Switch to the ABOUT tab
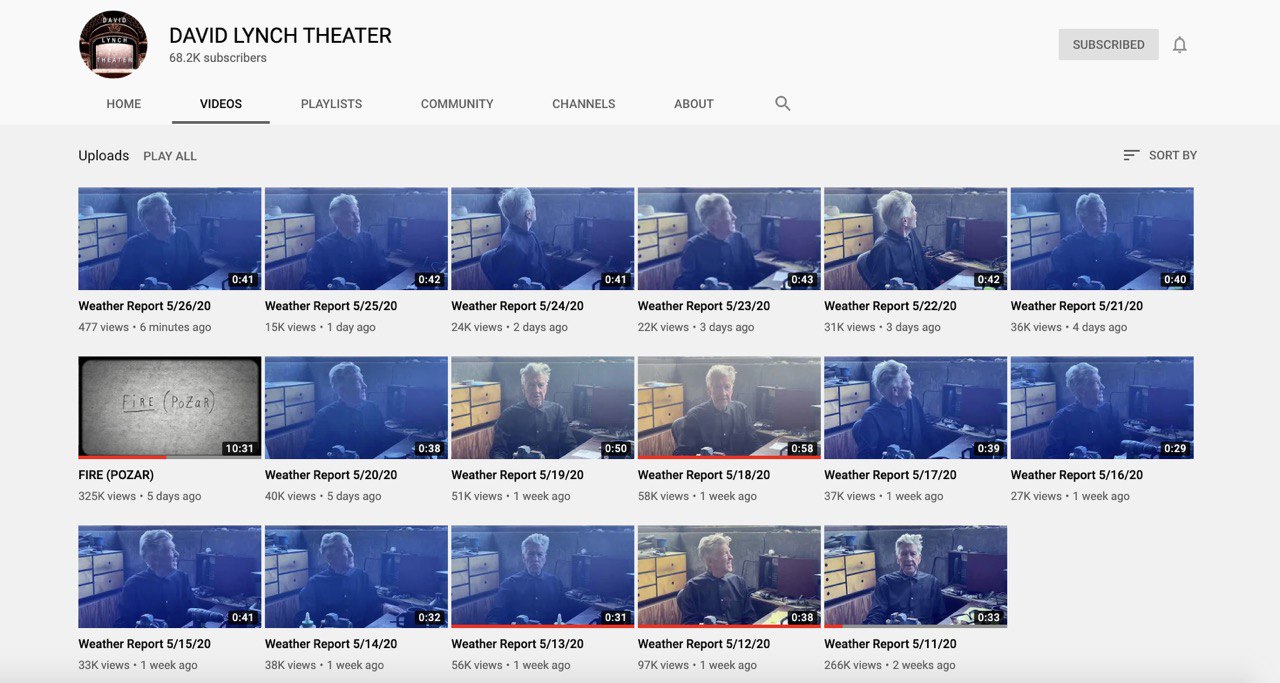This screenshot has width=1280, height=683. 694,104
